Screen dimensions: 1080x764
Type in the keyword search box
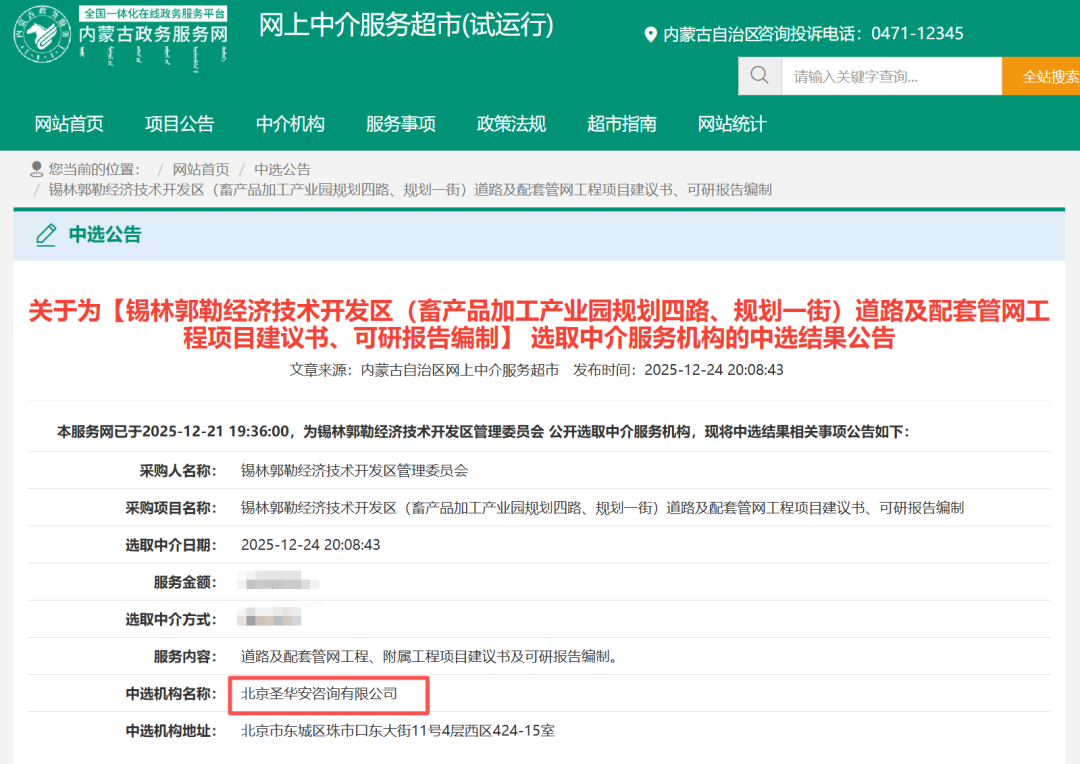point(890,76)
